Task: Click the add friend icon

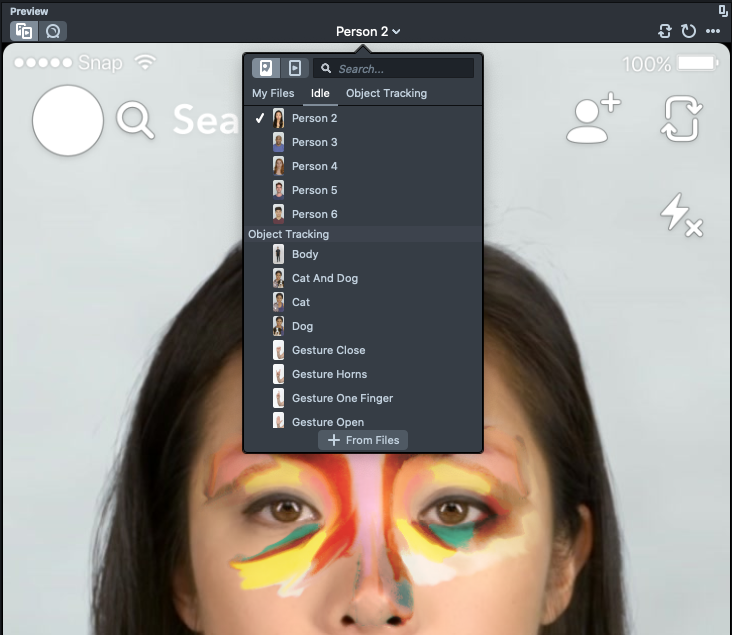Action: pos(593,120)
